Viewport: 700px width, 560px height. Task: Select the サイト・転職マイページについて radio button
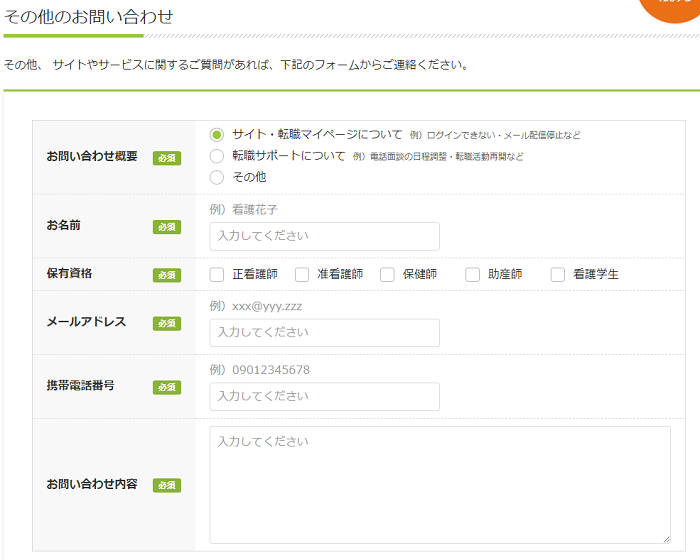pyautogui.click(x=217, y=134)
